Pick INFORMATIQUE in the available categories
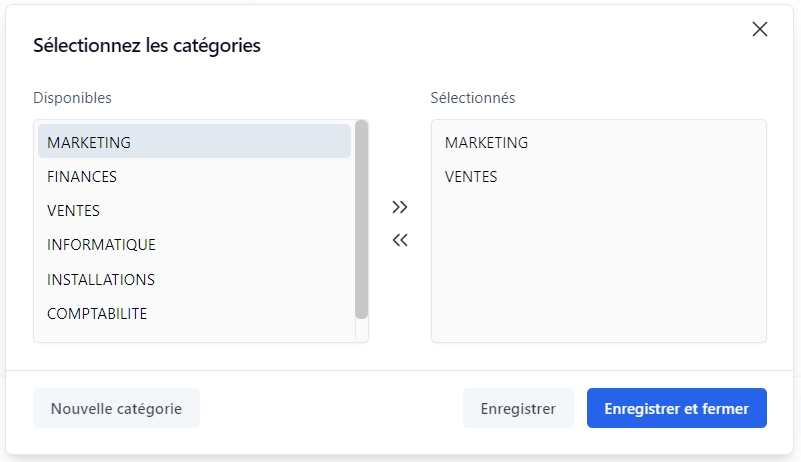This screenshot has width=801, height=462. 101,245
